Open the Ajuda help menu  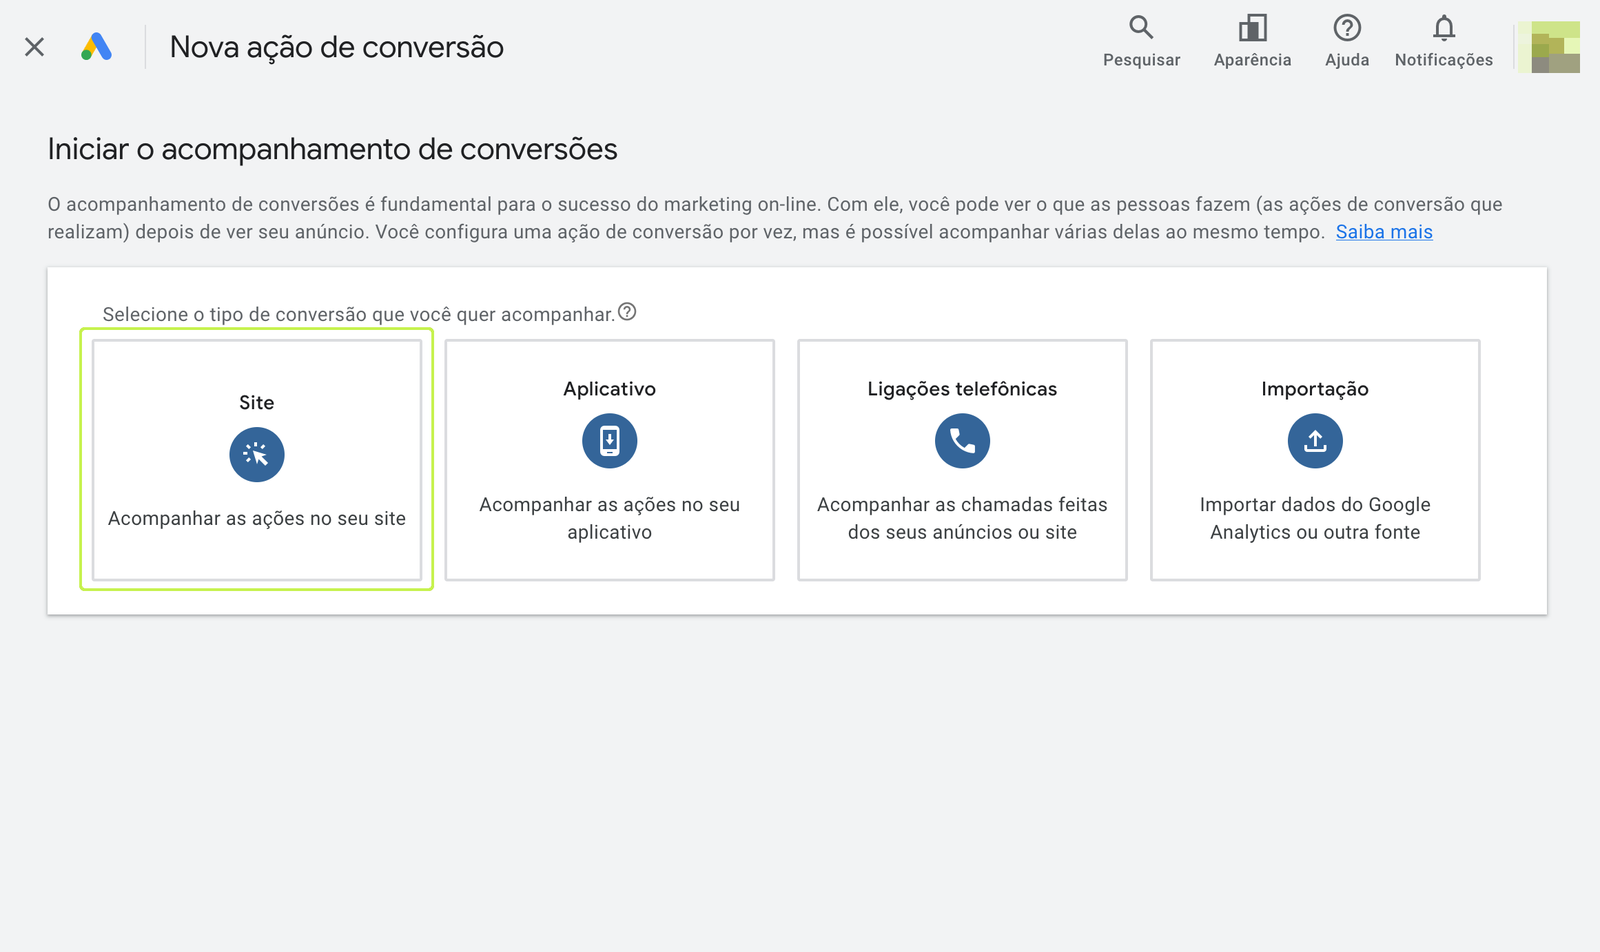click(x=1347, y=41)
